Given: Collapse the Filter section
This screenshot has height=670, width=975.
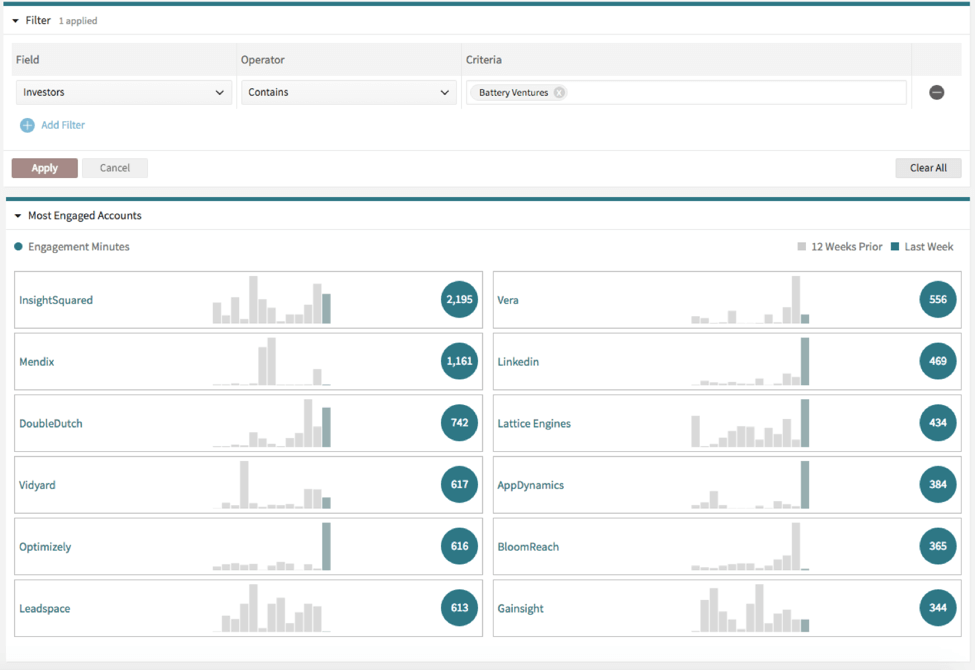Looking at the screenshot, I should point(16,21).
